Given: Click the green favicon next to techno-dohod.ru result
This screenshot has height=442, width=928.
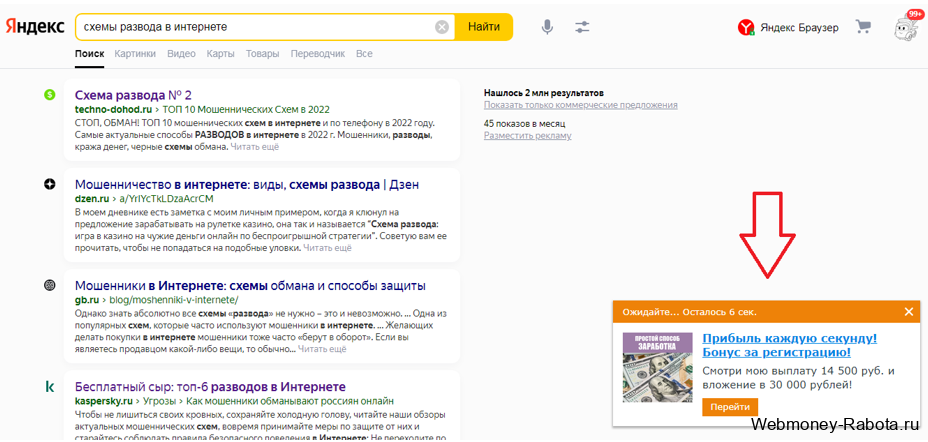Looking at the screenshot, I should tap(50, 95).
